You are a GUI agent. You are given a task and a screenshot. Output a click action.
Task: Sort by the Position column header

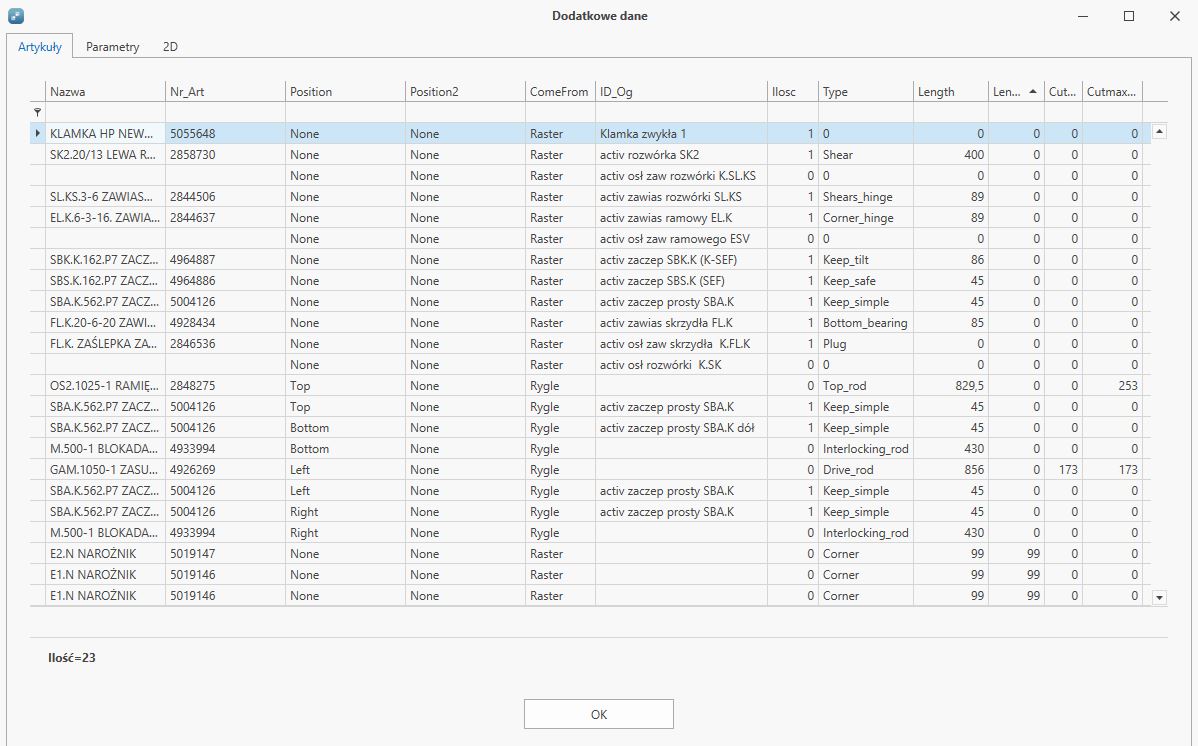(345, 92)
